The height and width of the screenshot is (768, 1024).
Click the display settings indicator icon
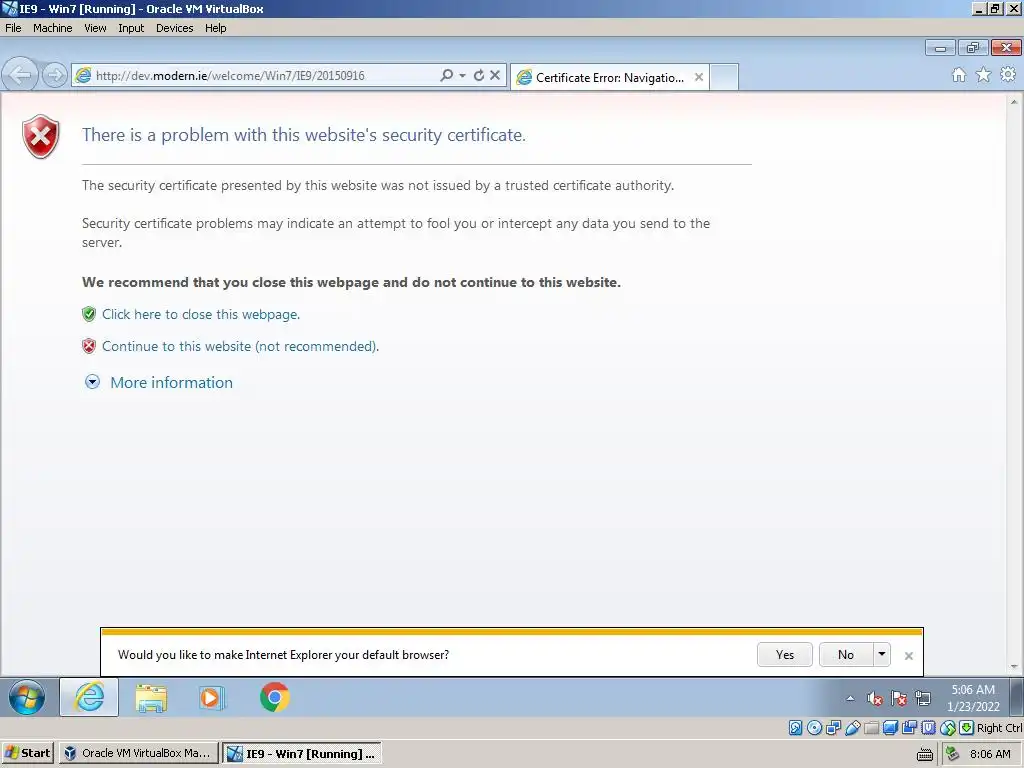(x=890, y=728)
